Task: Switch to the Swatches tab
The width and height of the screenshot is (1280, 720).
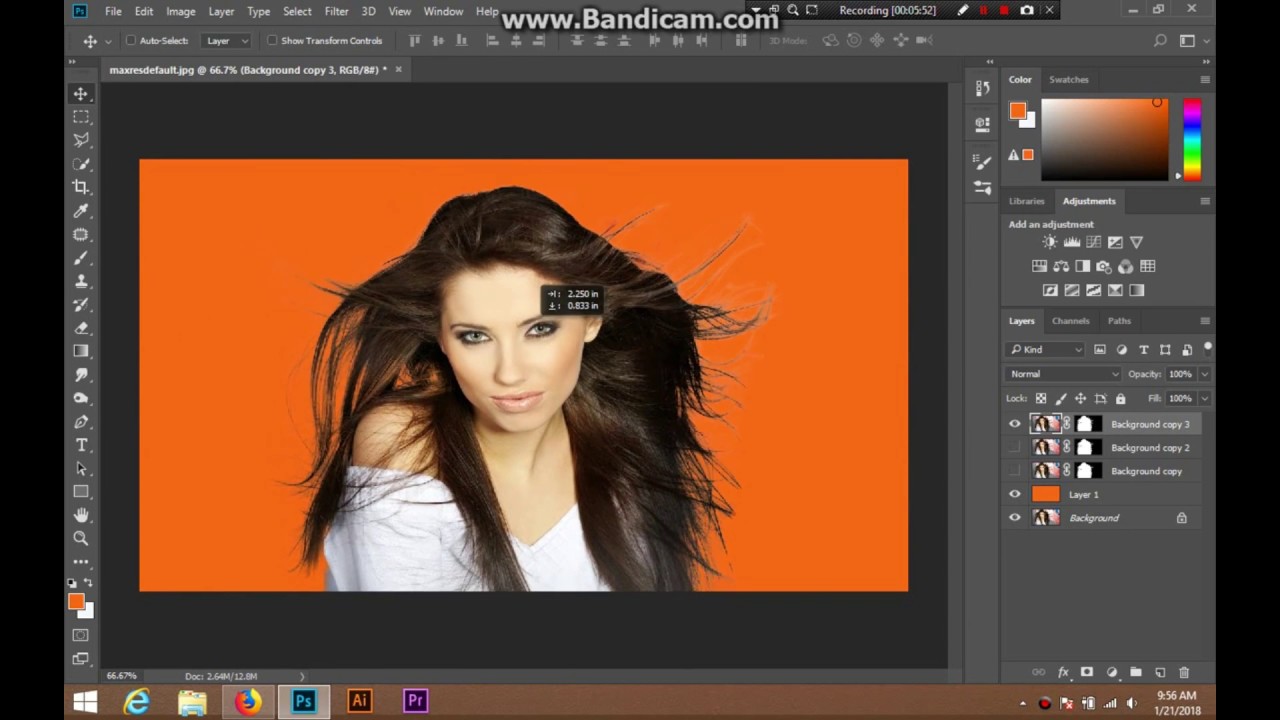Action: (x=1068, y=79)
